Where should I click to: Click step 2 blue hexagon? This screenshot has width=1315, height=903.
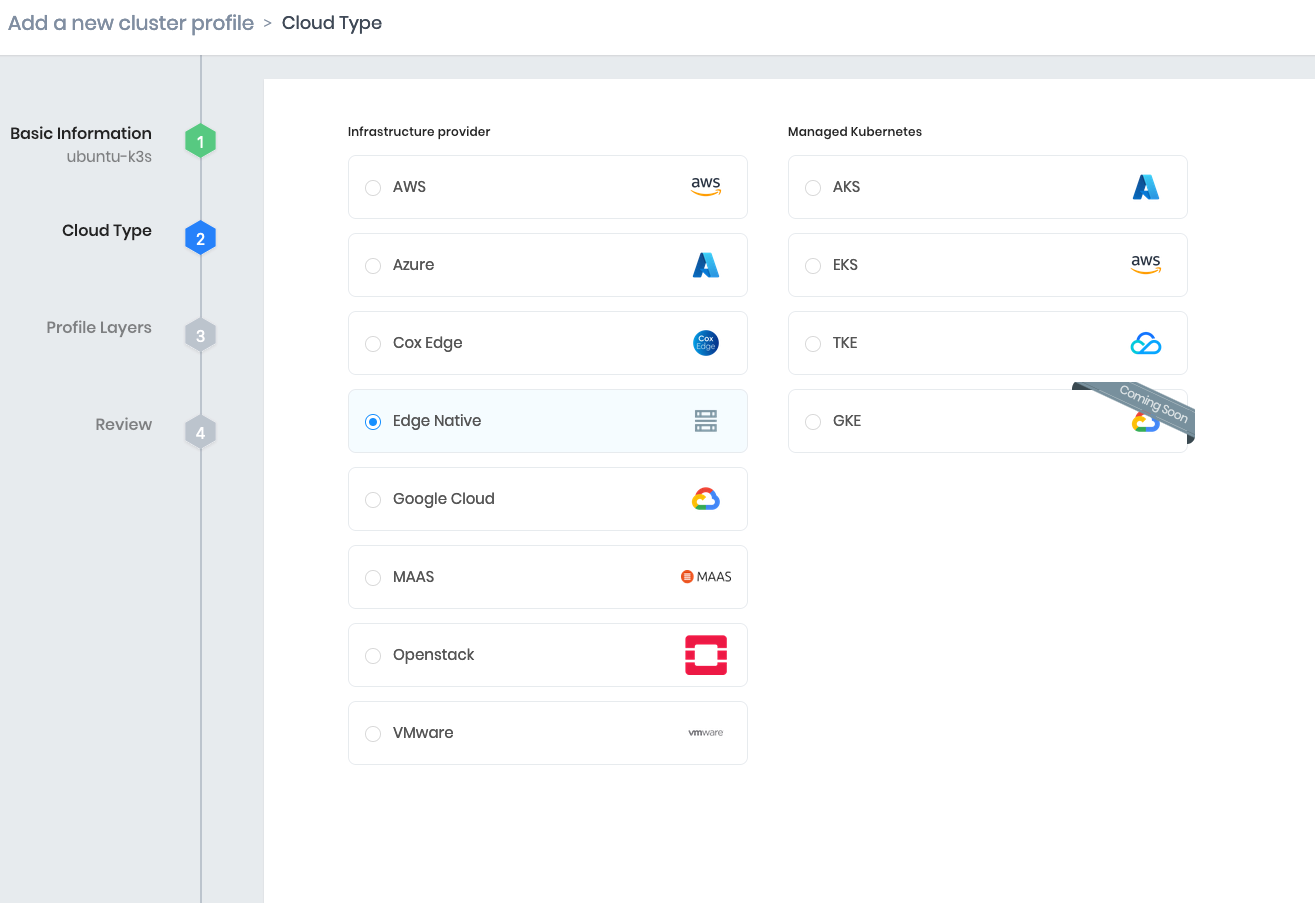point(200,239)
